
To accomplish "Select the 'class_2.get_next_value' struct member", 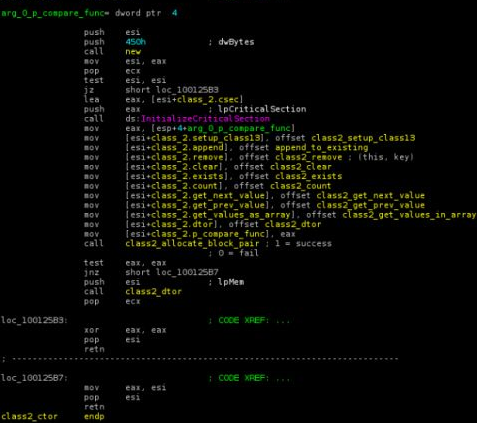I will click(208, 196).
